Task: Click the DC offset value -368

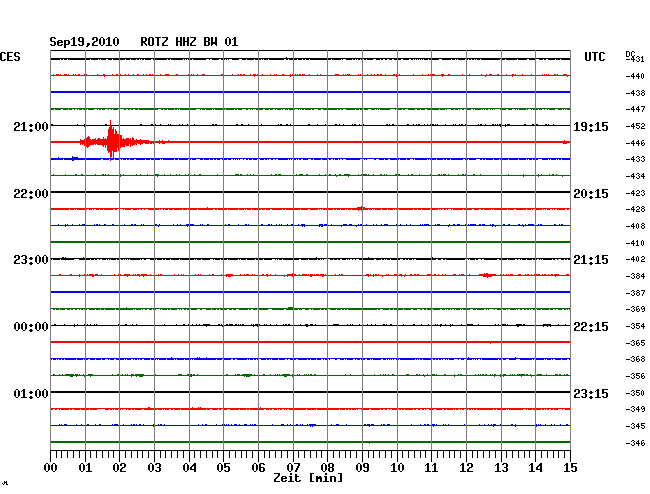Action: (635, 359)
